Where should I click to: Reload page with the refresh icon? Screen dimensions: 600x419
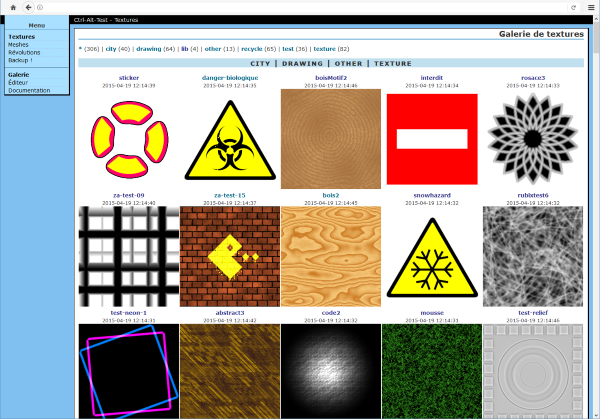click(x=573, y=7)
